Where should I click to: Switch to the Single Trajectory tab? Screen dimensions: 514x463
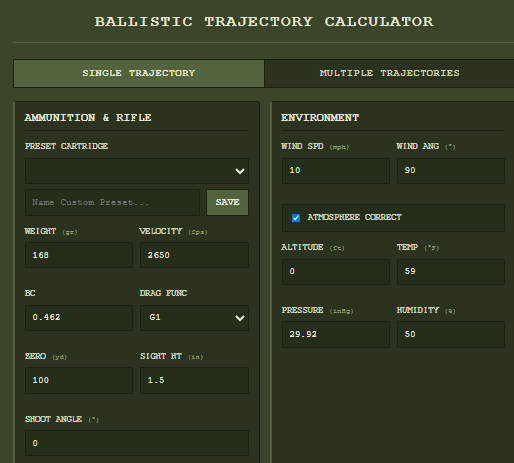pos(139,74)
